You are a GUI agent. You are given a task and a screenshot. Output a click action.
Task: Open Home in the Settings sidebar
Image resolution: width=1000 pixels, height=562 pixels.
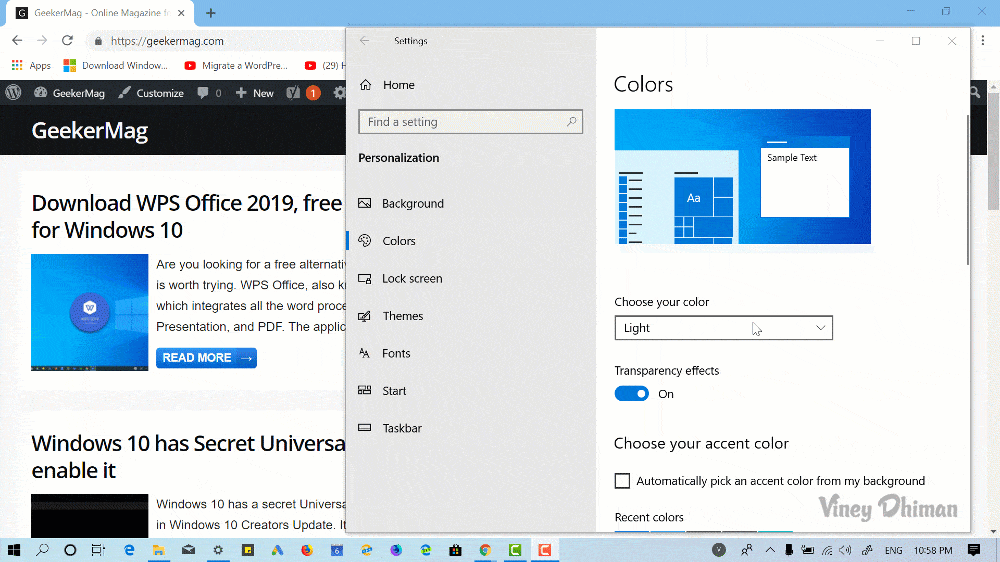point(387,85)
